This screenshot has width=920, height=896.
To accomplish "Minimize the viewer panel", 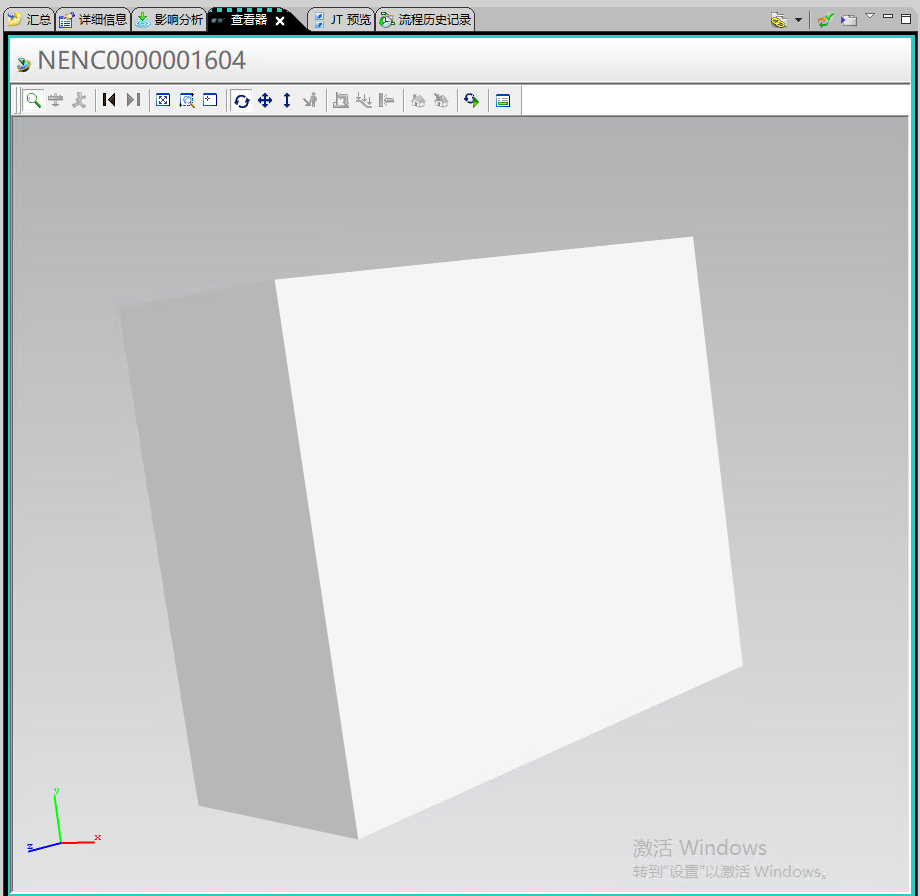I will pyautogui.click(x=888, y=17).
